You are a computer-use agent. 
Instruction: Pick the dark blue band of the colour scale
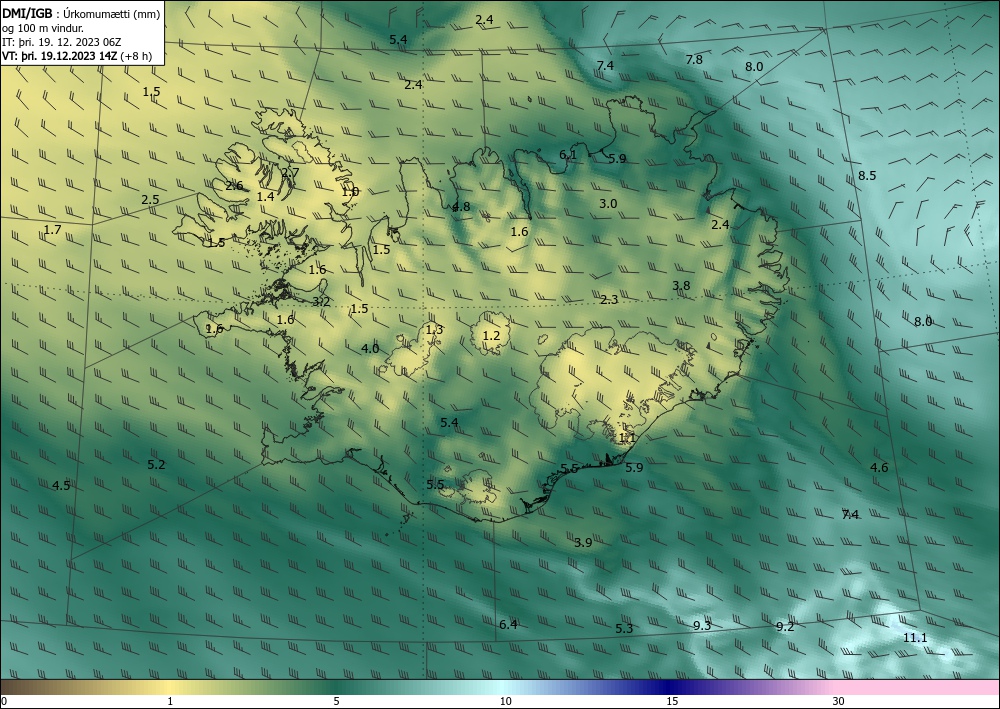(x=670, y=687)
